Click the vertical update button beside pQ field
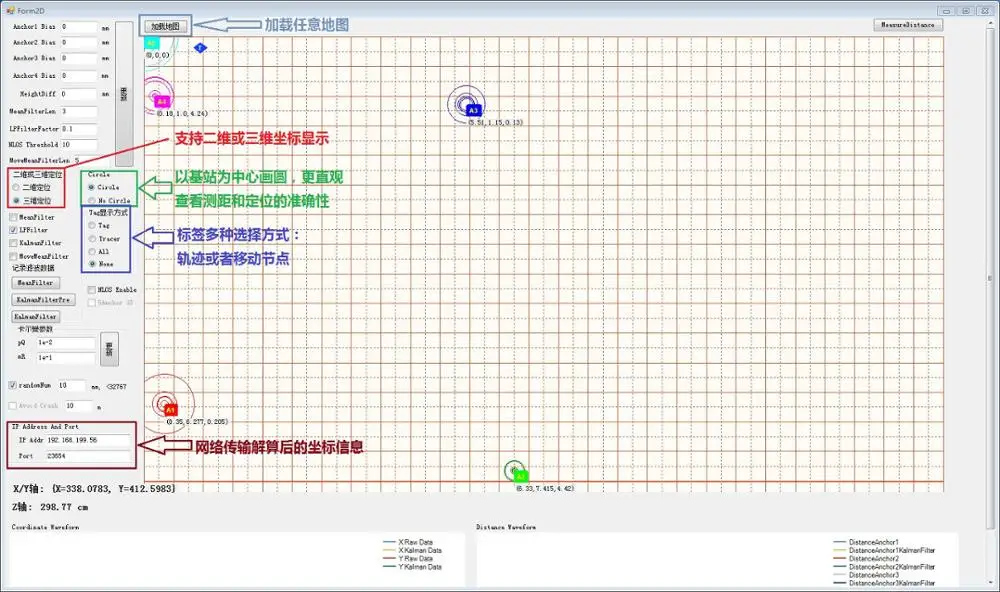Screen dimensions: 1000x592 [x=109, y=349]
